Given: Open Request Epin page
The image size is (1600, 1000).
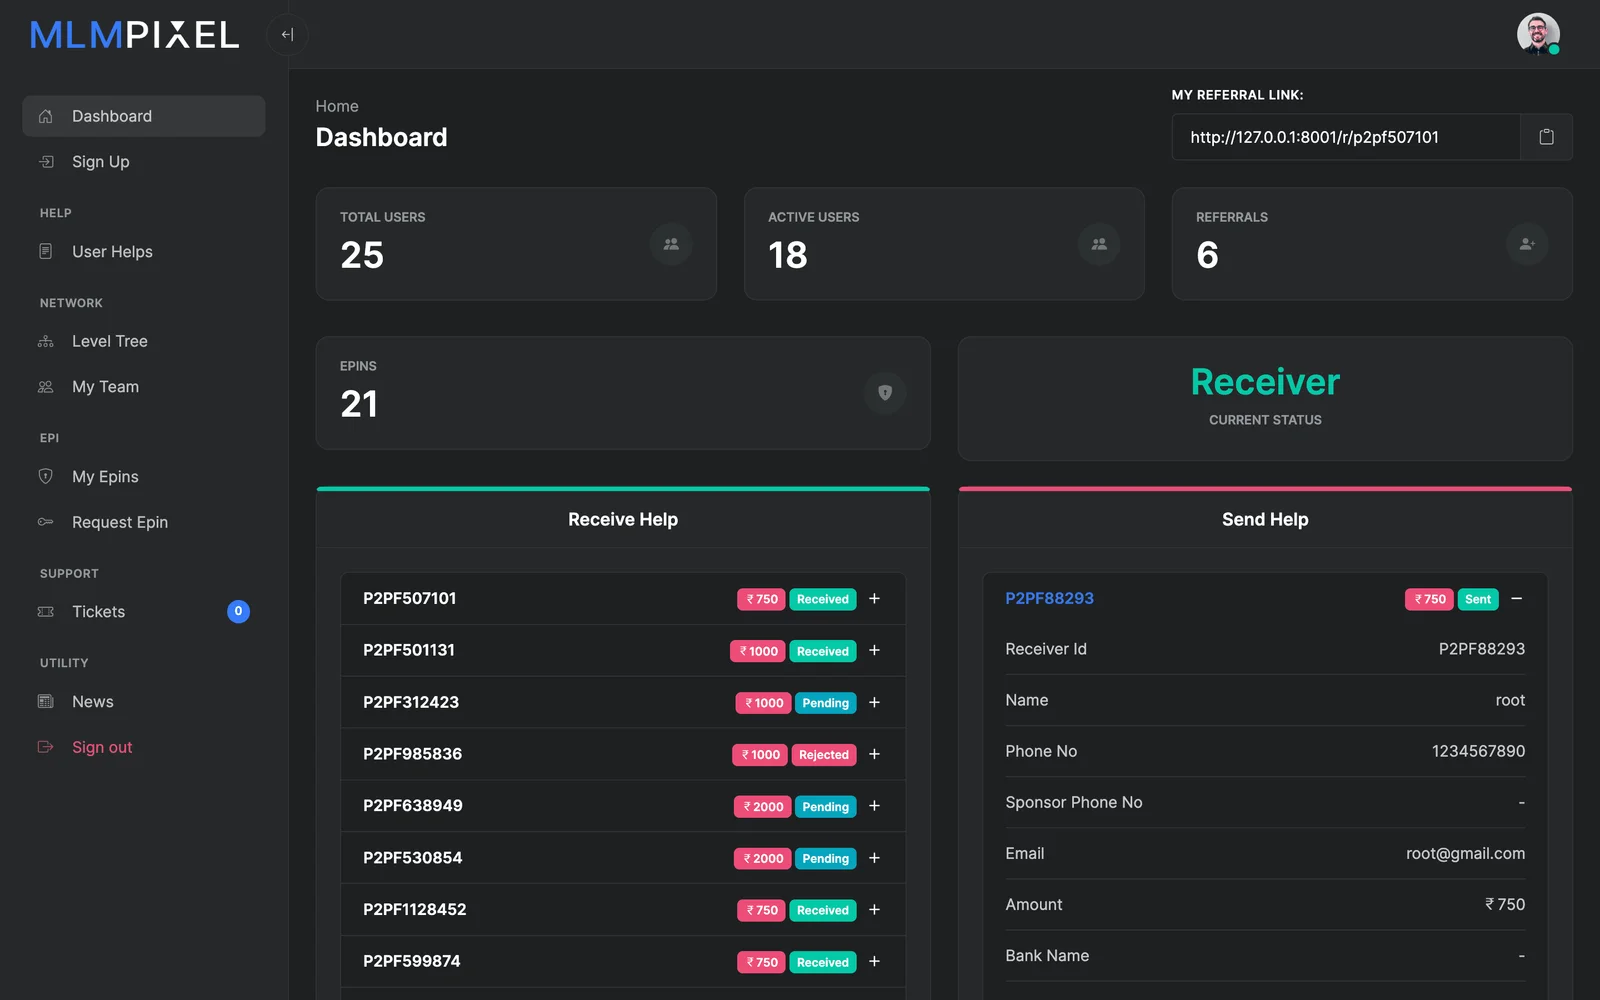Looking at the screenshot, I should click(x=144, y=522).
